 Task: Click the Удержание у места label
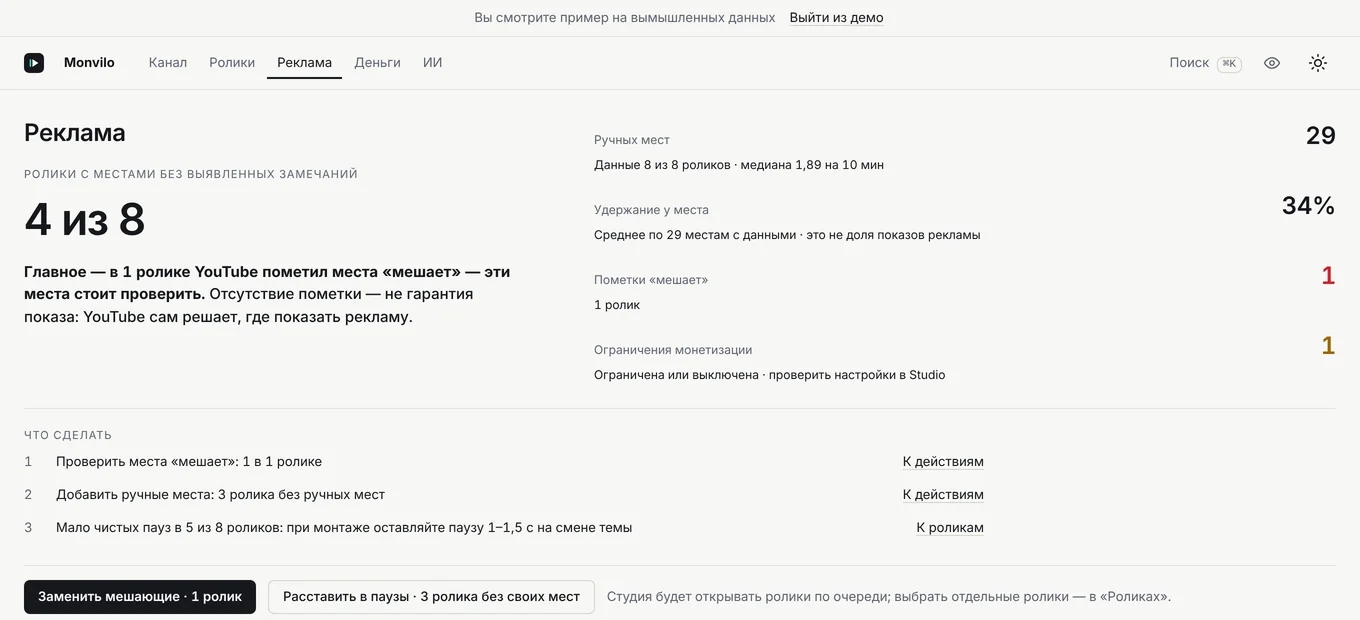(651, 210)
